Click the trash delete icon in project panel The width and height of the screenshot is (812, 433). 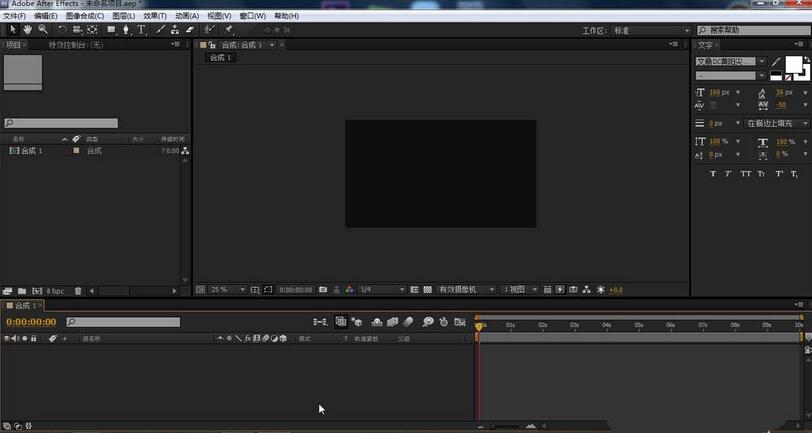coord(78,291)
